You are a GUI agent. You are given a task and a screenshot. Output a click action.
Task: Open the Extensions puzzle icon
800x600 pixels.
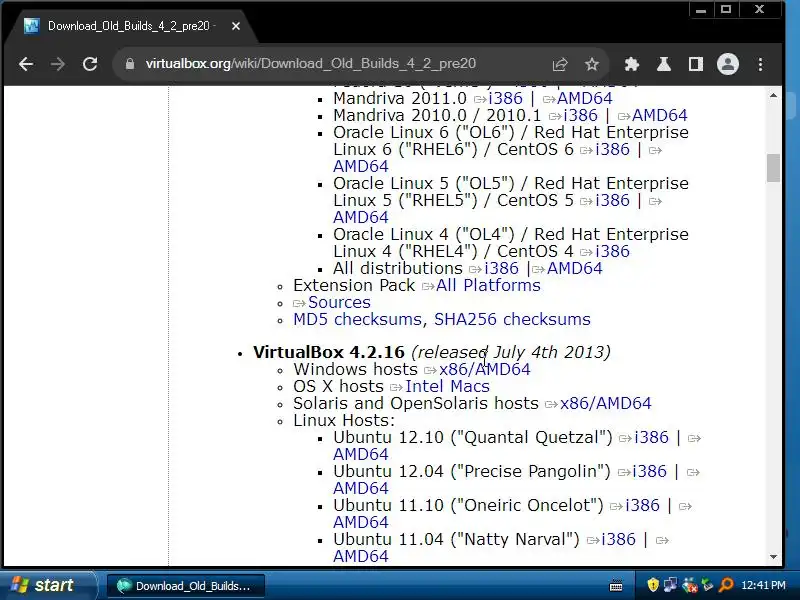[x=632, y=64]
